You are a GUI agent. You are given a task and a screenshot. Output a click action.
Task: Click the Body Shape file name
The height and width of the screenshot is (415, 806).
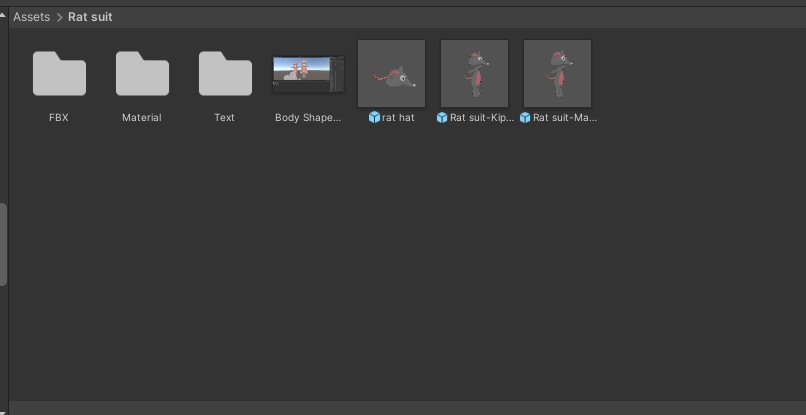308,118
